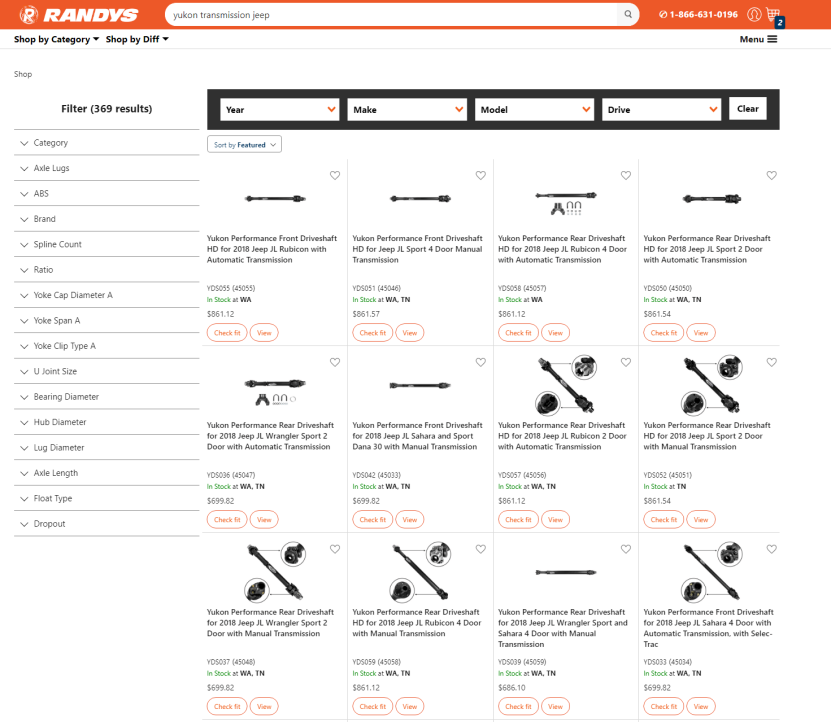Click the phone number 1-866-631-0196

tap(698, 15)
